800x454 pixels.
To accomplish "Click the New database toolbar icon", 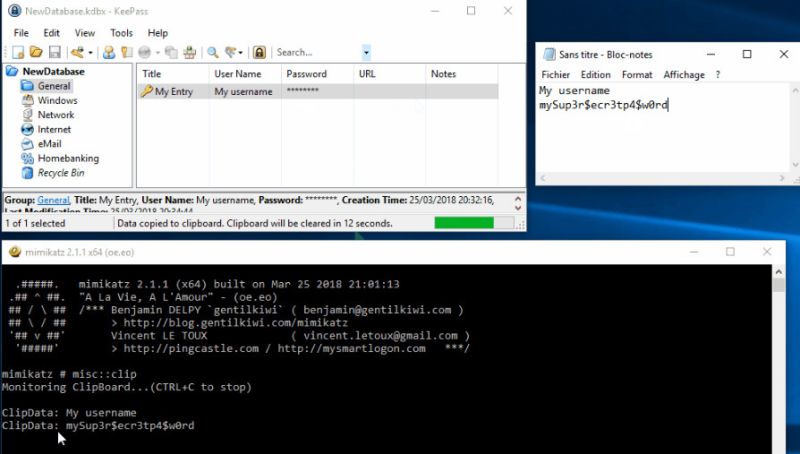I will click(x=18, y=52).
